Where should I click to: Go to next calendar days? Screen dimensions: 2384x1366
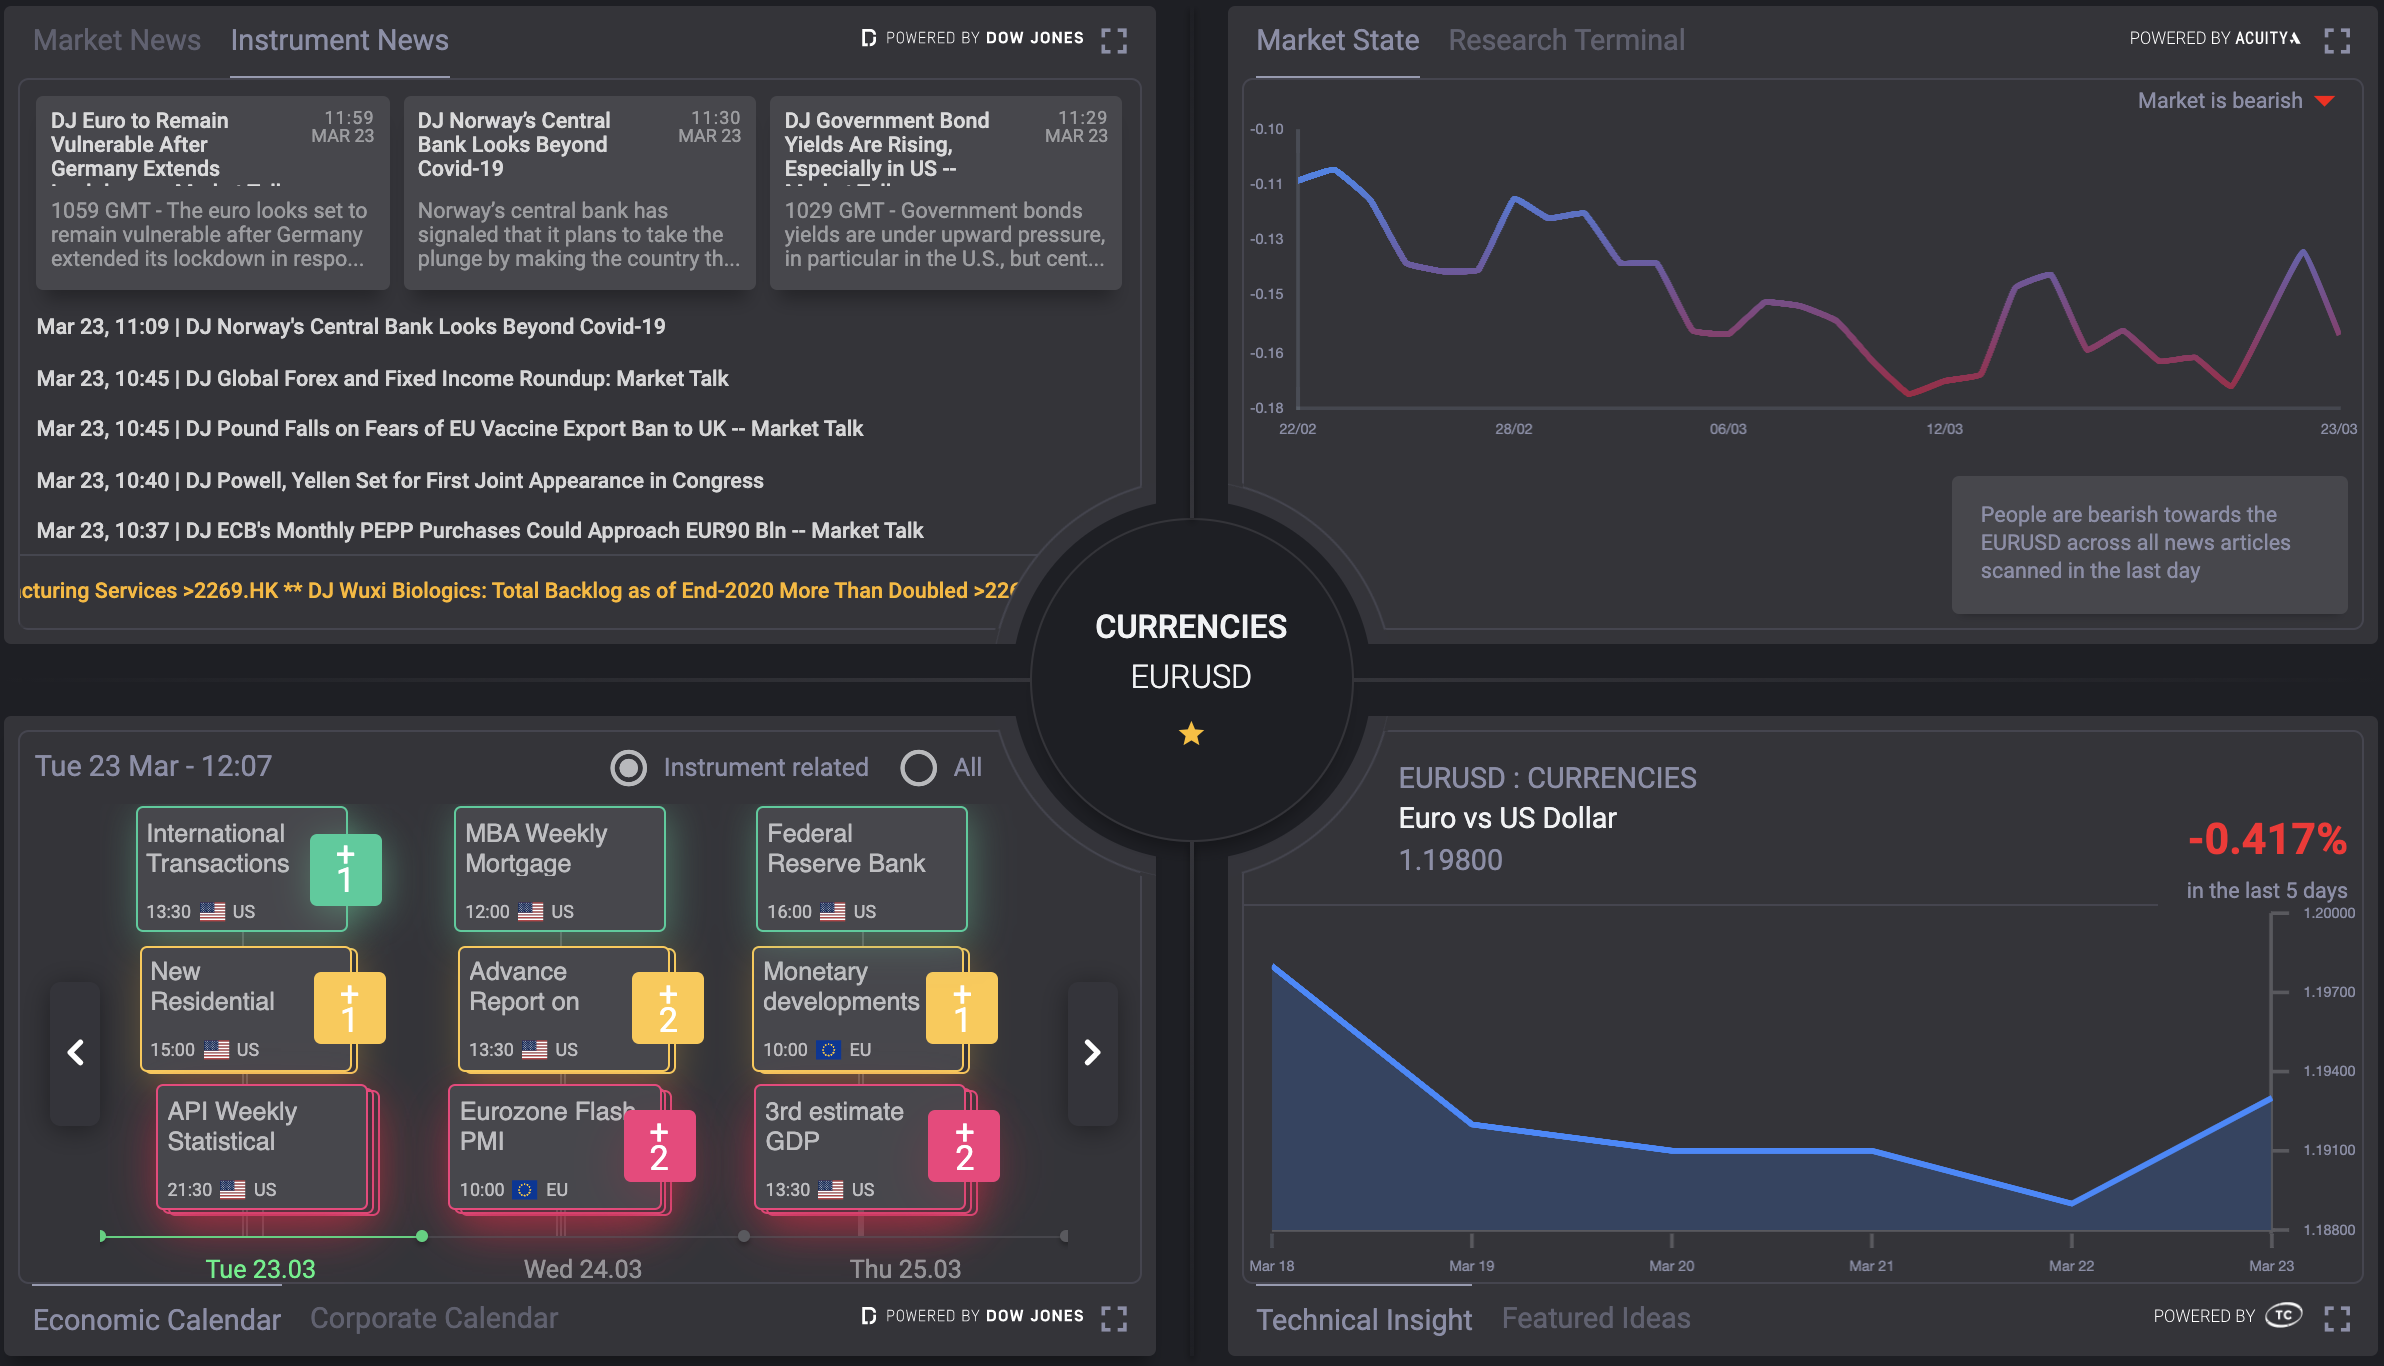coord(1092,1052)
